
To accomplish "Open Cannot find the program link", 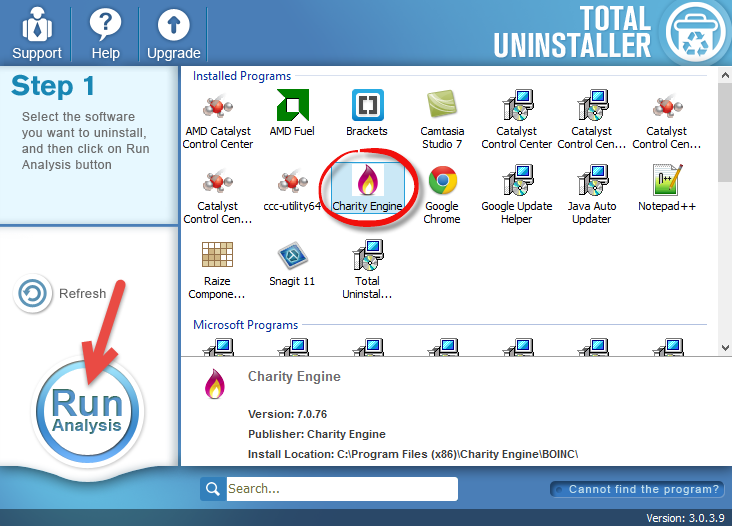I will click(637, 489).
